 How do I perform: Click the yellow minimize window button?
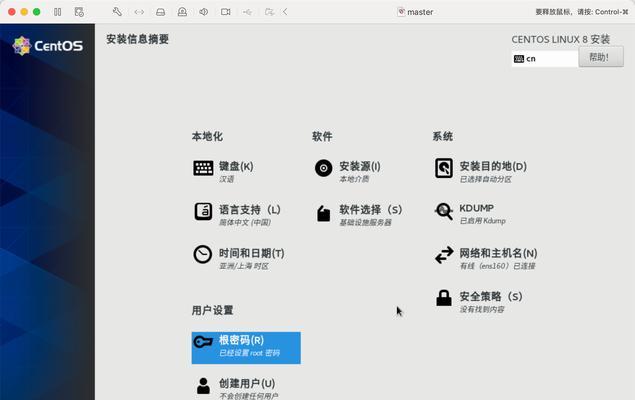[x=24, y=12]
